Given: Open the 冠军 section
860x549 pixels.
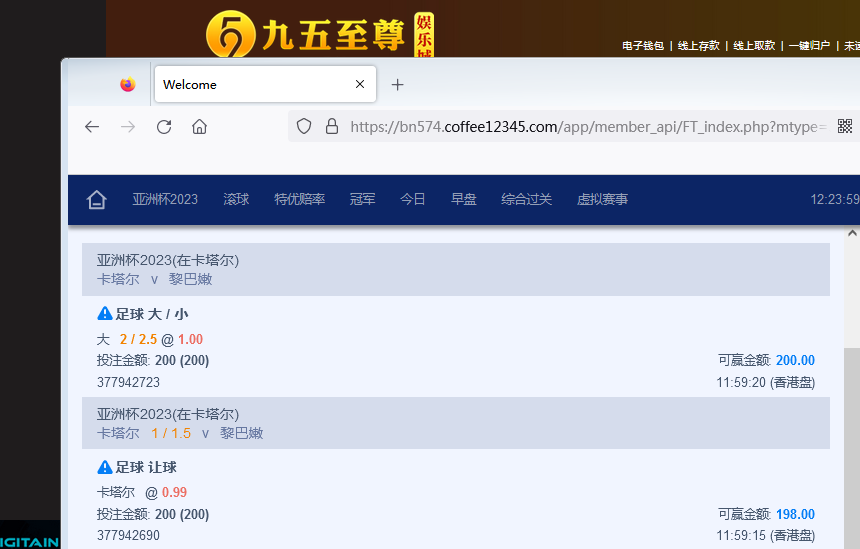Looking at the screenshot, I should pyautogui.click(x=363, y=199).
